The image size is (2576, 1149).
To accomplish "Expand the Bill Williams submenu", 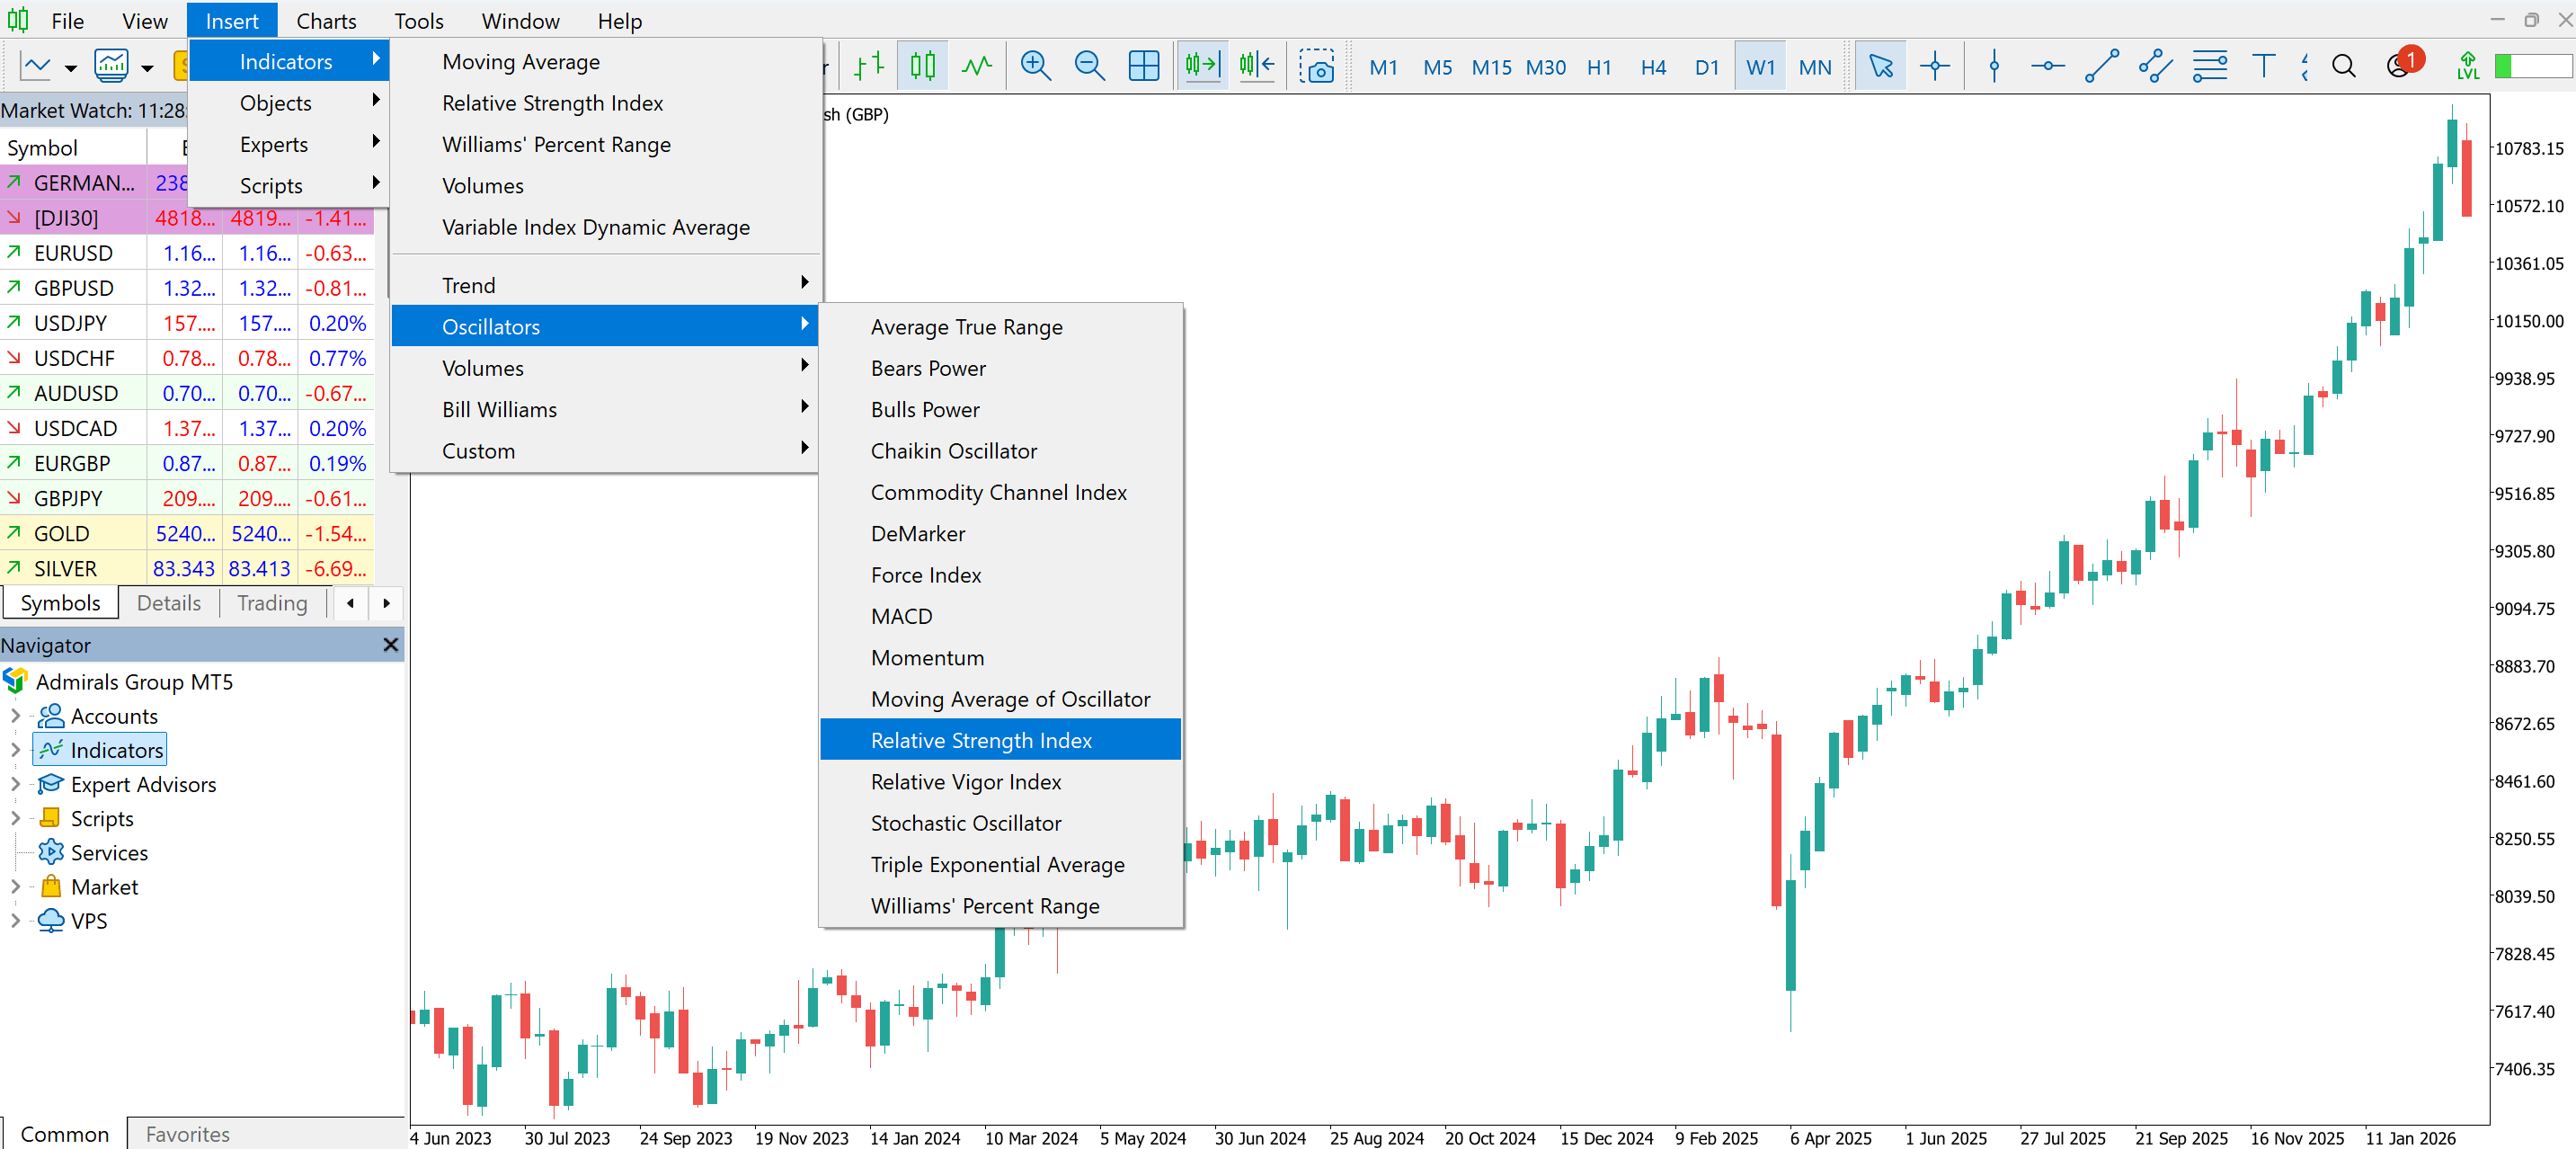I will 604,409.
